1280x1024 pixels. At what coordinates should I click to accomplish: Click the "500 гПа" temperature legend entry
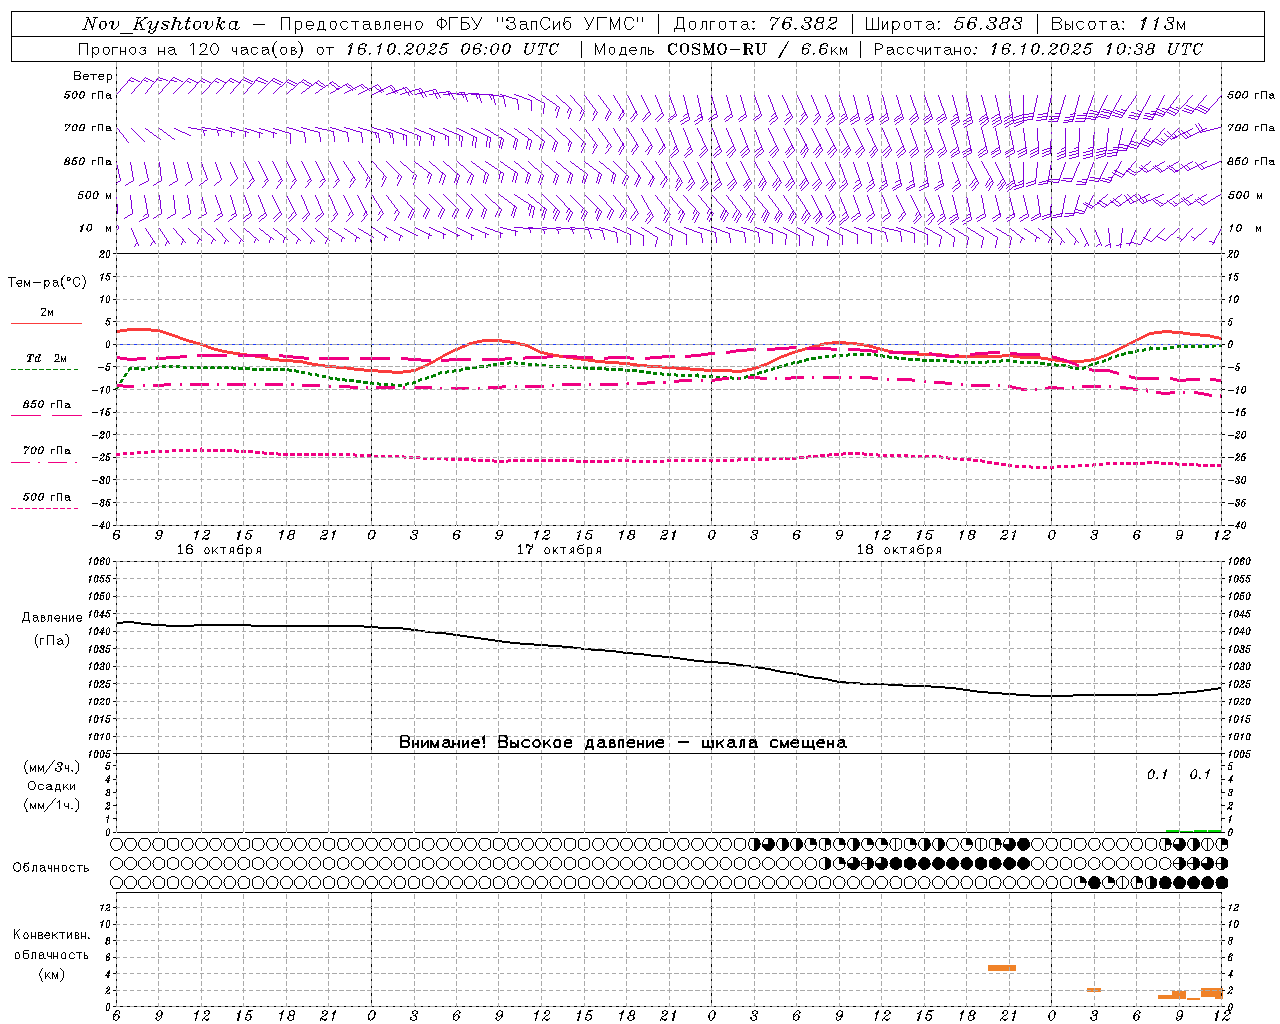[x=47, y=497]
